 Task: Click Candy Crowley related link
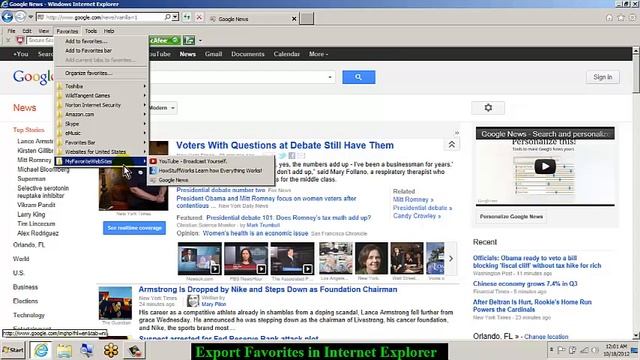[x=417, y=216]
